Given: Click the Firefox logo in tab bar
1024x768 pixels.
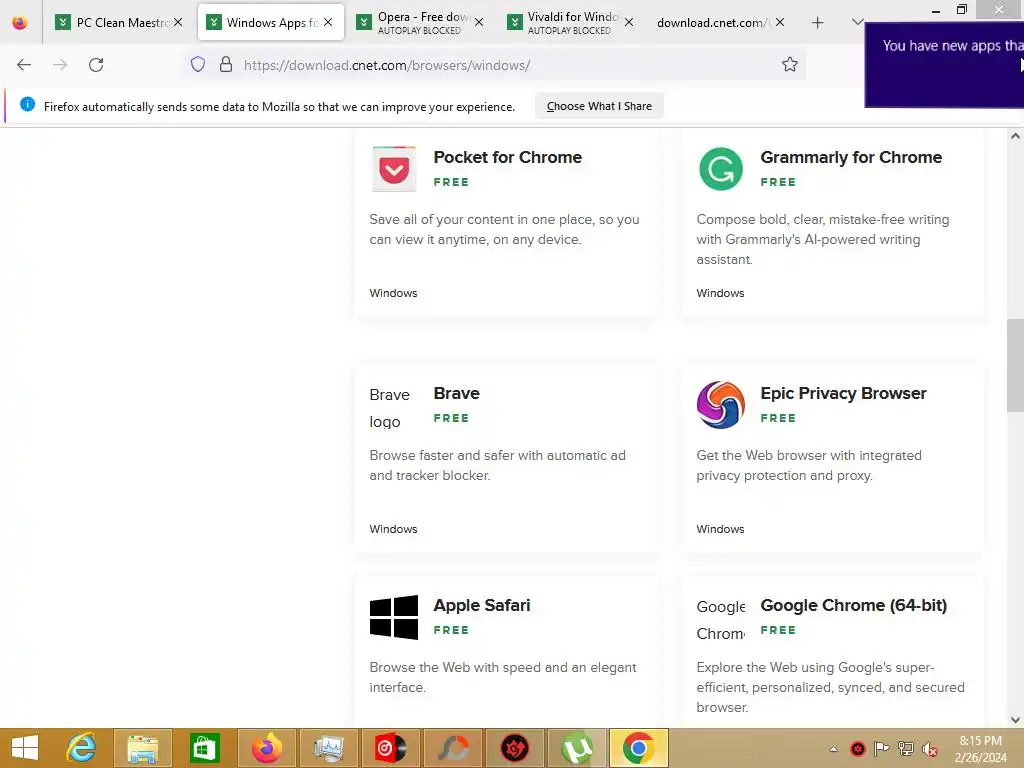Looking at the screenshot, I should coord(20,23).
